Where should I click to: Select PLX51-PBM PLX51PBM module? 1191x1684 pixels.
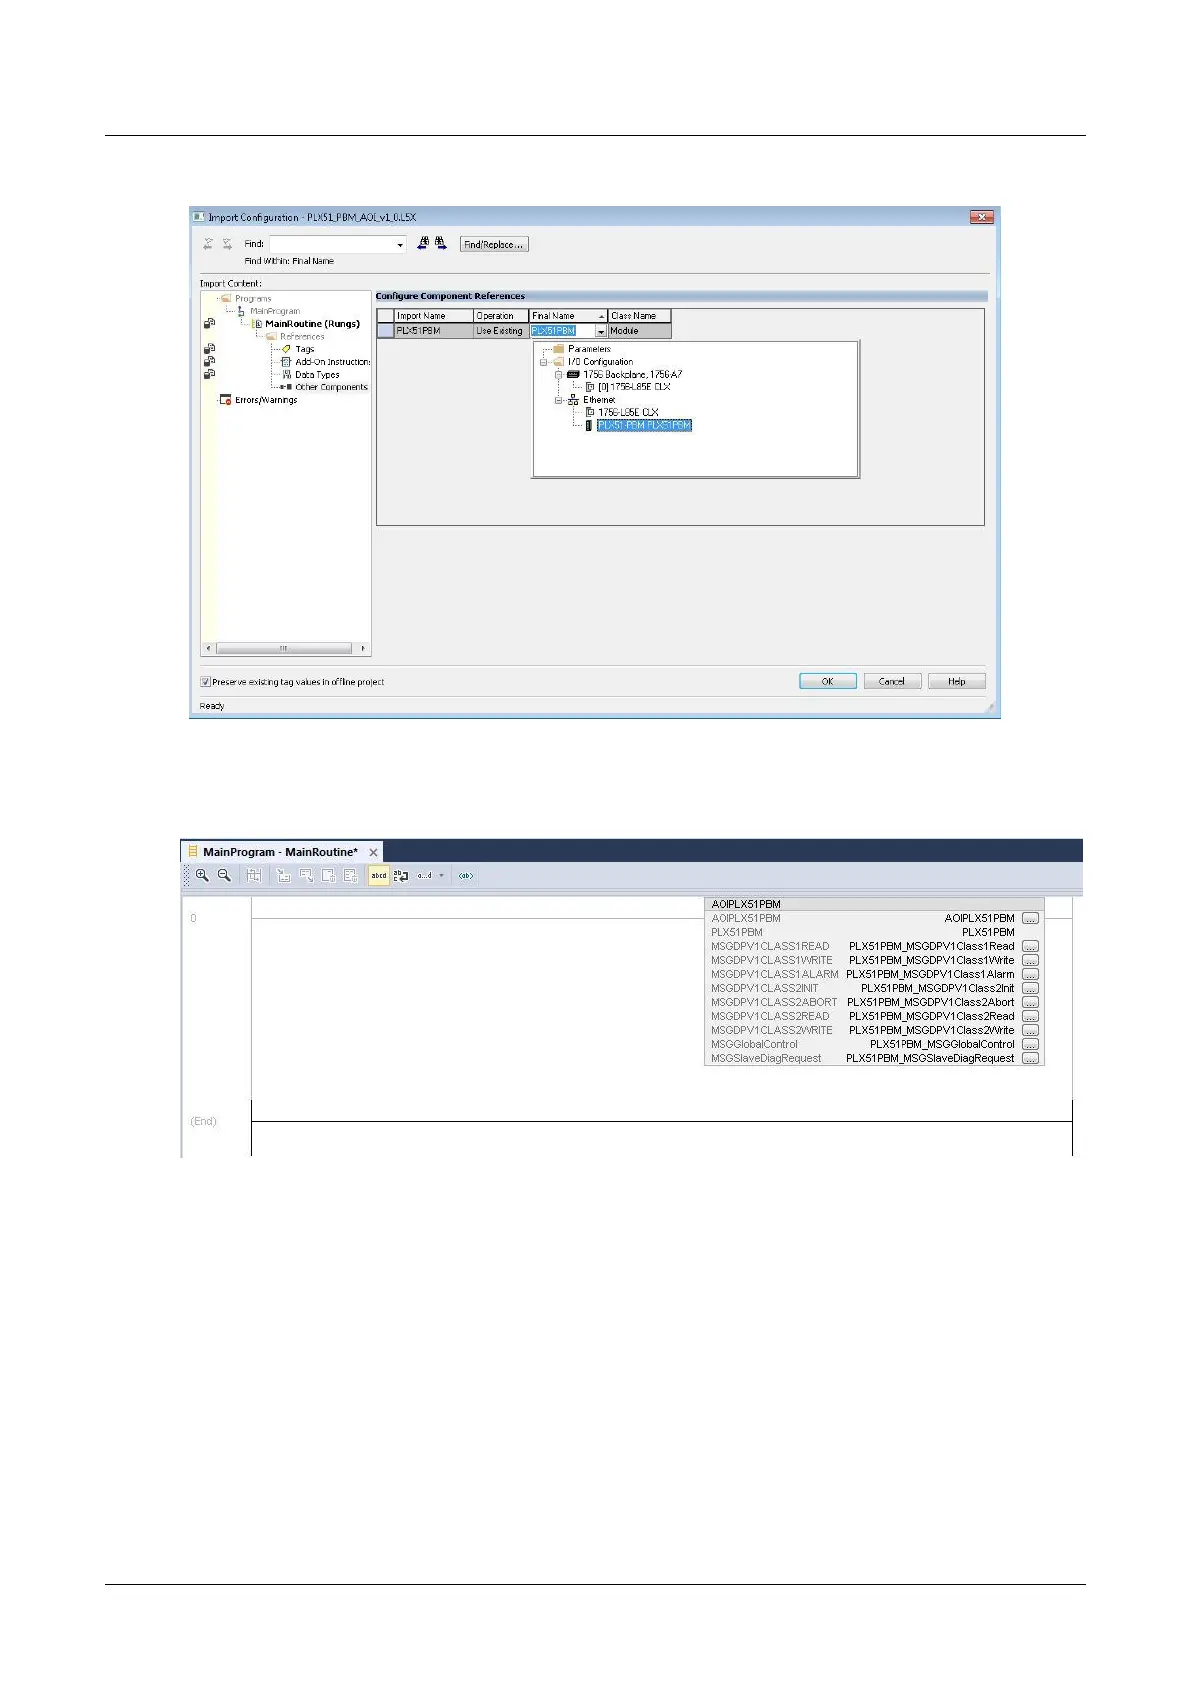pyautogui.click(x=644, y=425)
